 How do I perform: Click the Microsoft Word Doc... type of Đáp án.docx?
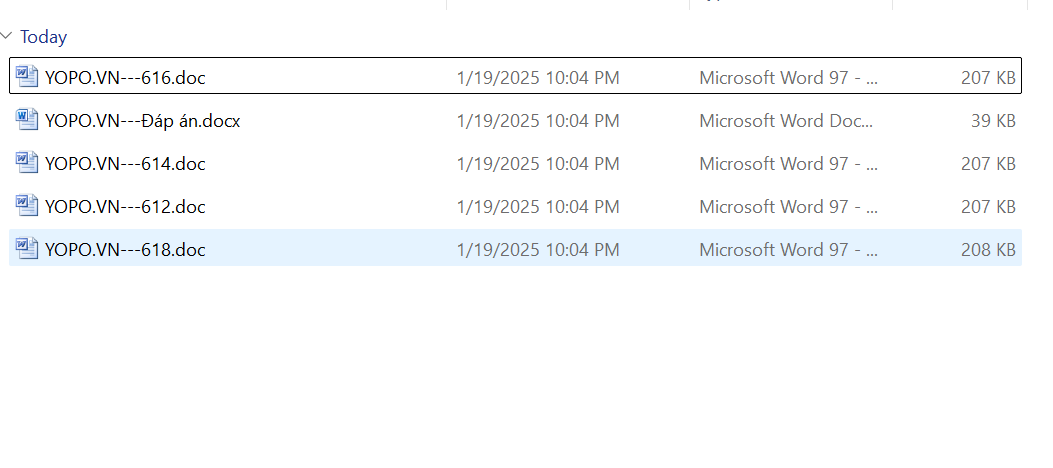coord(785,121)
